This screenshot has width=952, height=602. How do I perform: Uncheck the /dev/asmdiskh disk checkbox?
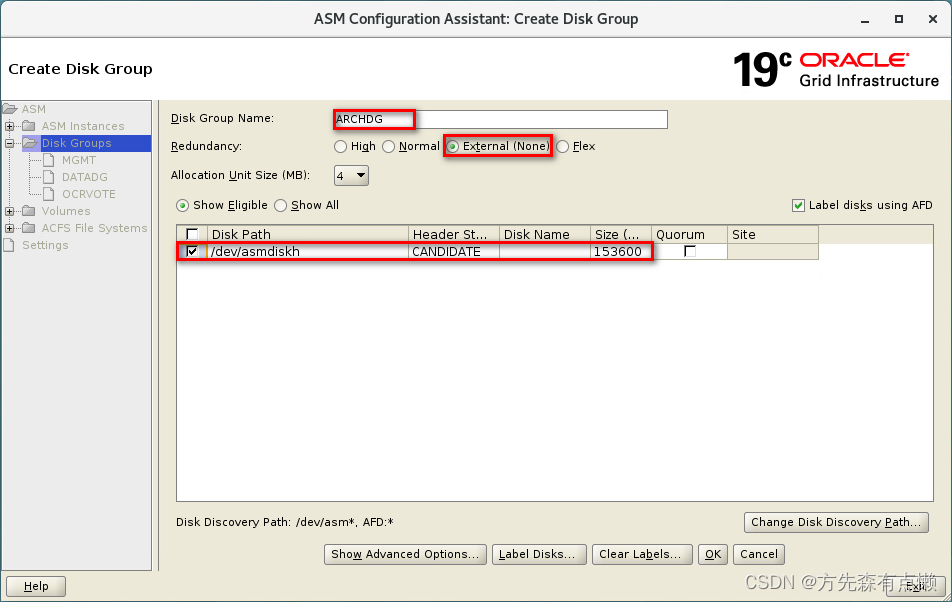click(x=192, y=251)
